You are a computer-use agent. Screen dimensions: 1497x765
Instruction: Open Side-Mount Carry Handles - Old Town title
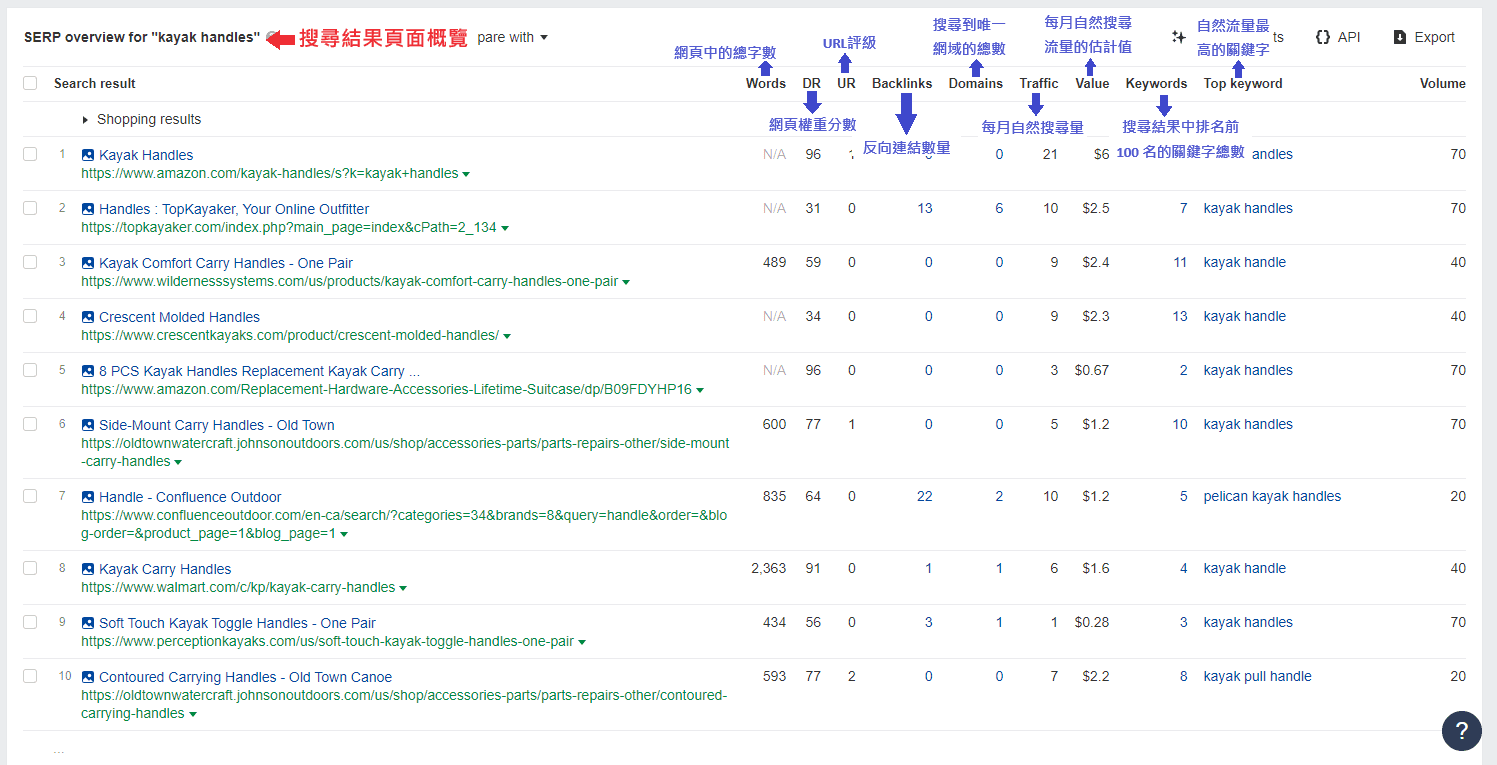tap(217, 425)
